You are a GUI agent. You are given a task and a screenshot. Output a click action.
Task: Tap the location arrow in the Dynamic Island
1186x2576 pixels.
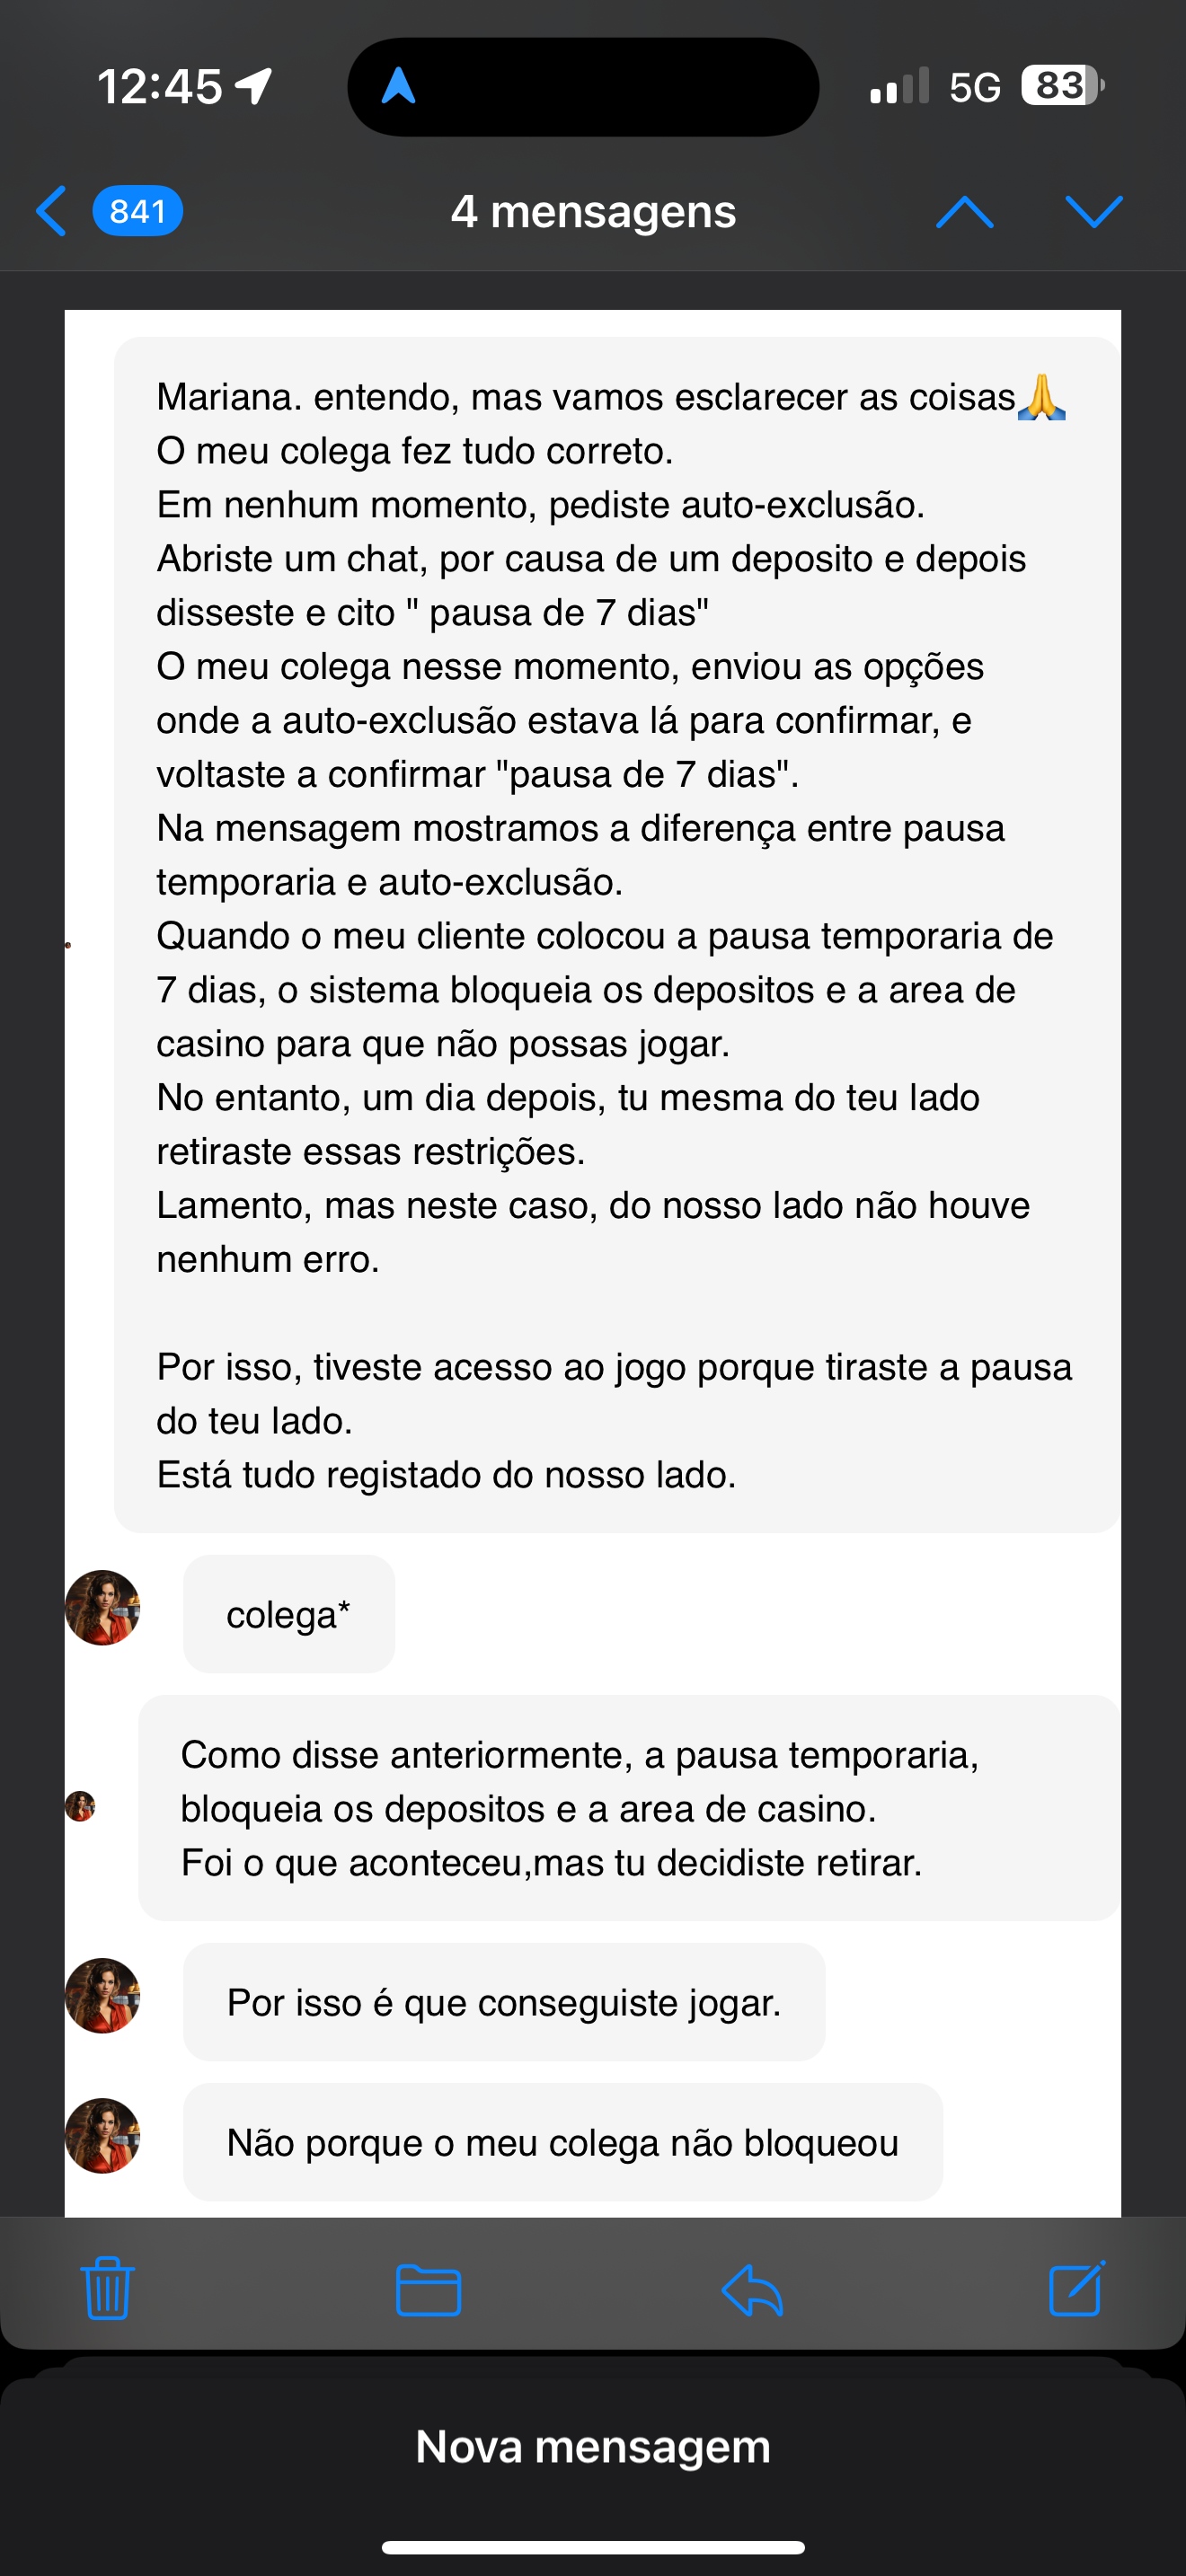point(398,86)
